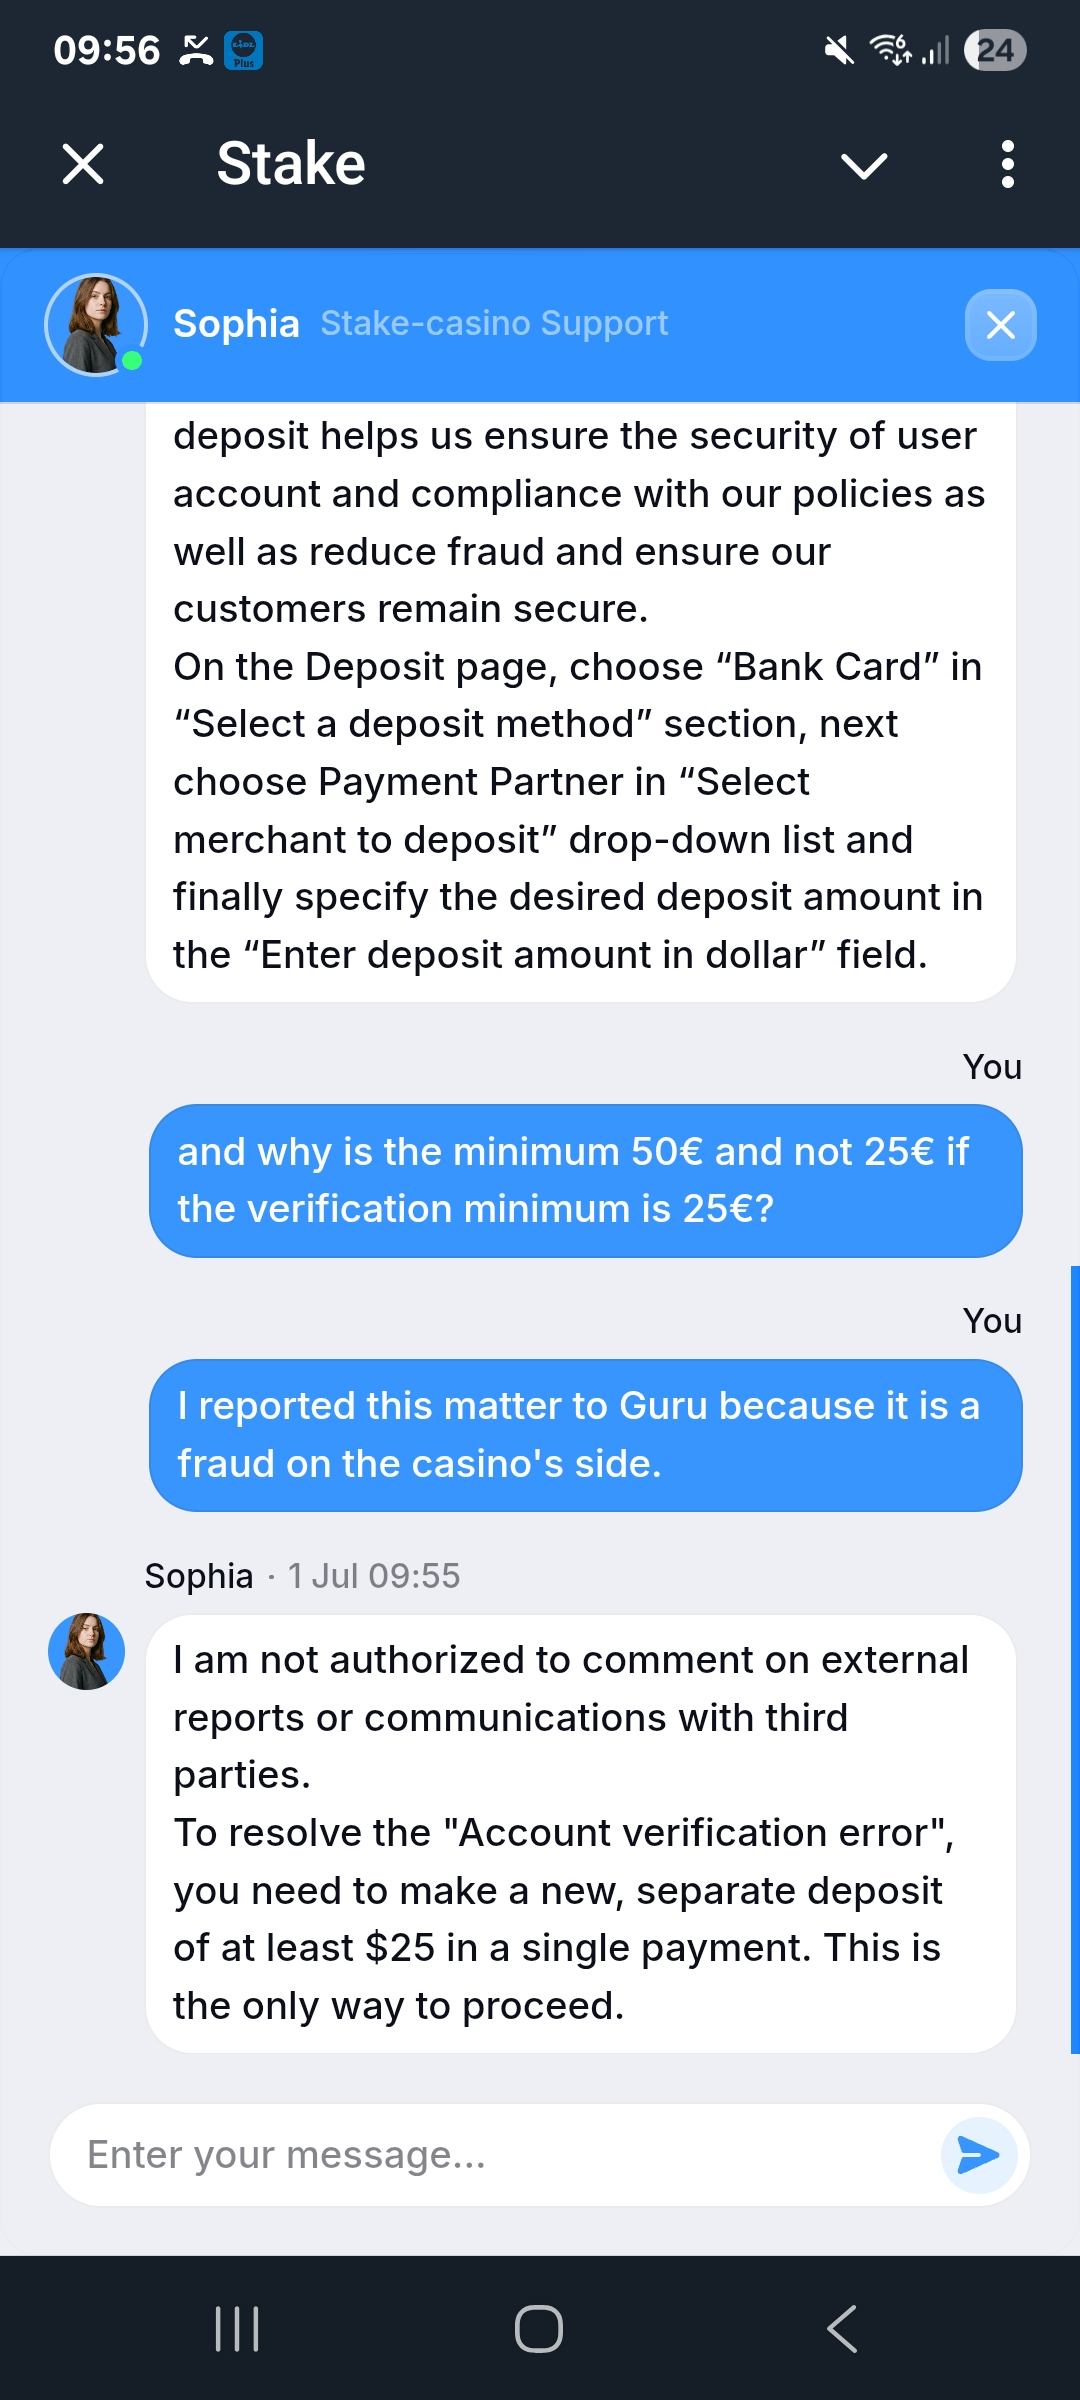Close the Sophia support chat widget
Screen dimensions: 1080x2400
click(1000, 325)
